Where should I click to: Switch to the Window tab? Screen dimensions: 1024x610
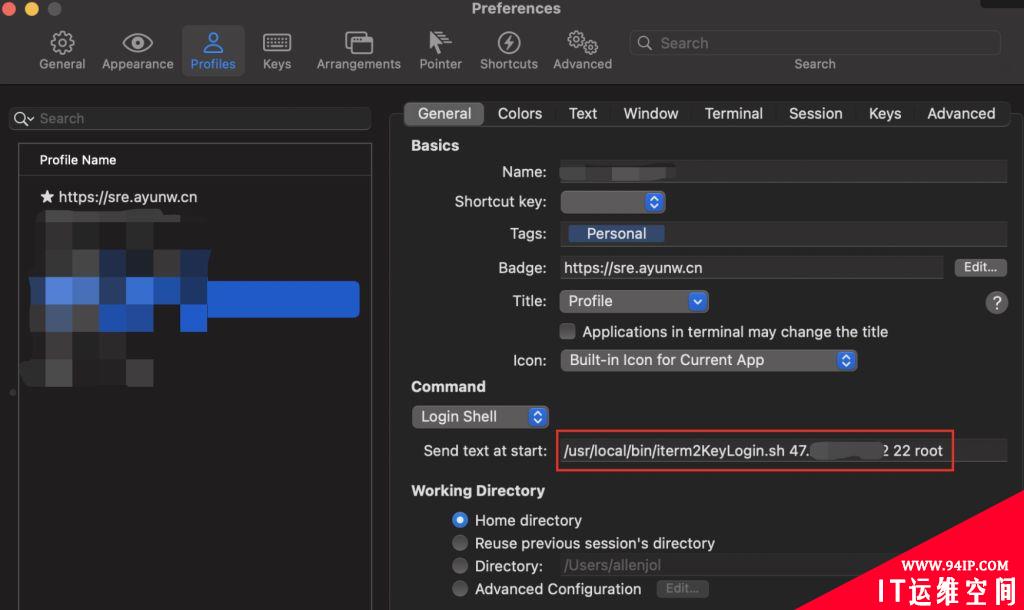tap(650, 114)
